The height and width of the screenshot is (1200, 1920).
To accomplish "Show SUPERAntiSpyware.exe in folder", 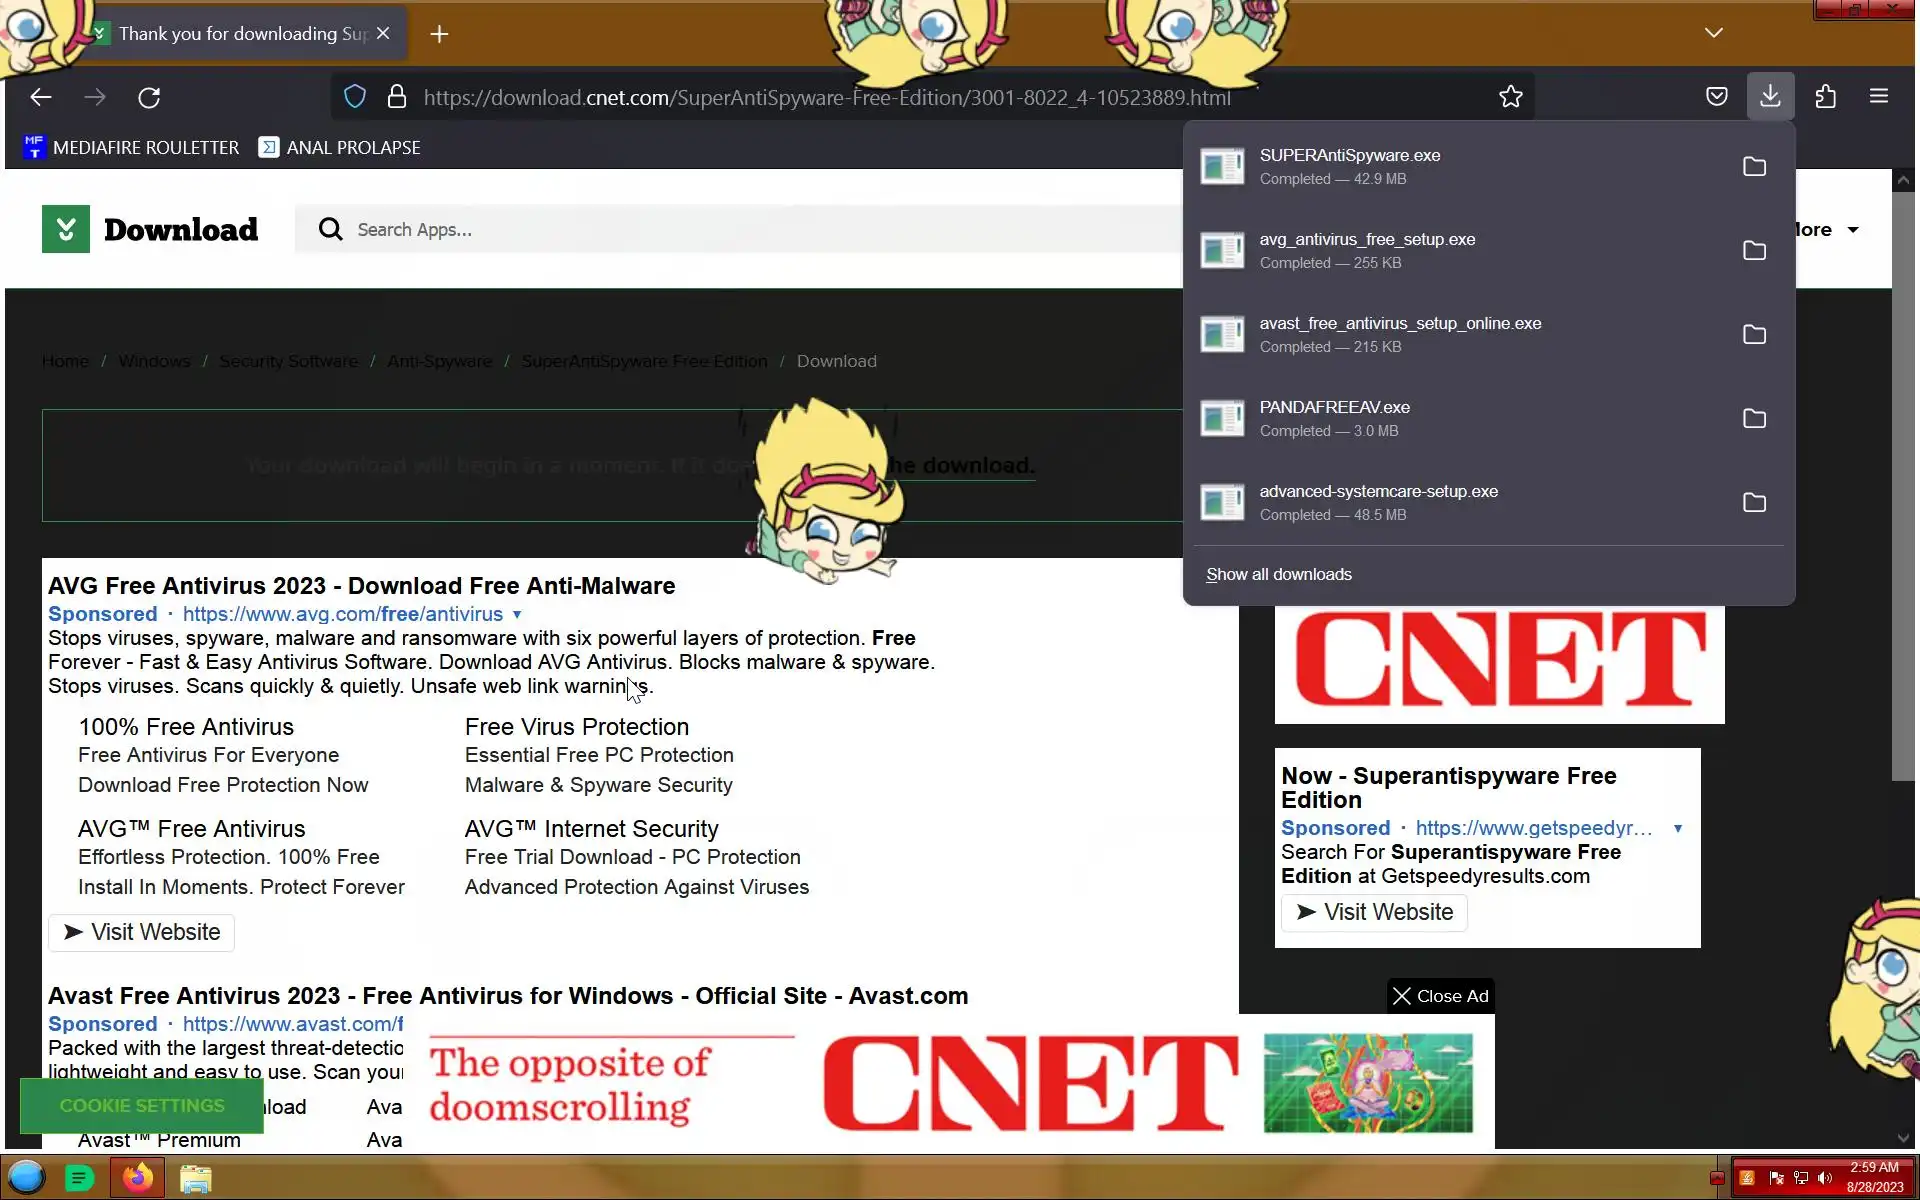I will (1754, 167).
